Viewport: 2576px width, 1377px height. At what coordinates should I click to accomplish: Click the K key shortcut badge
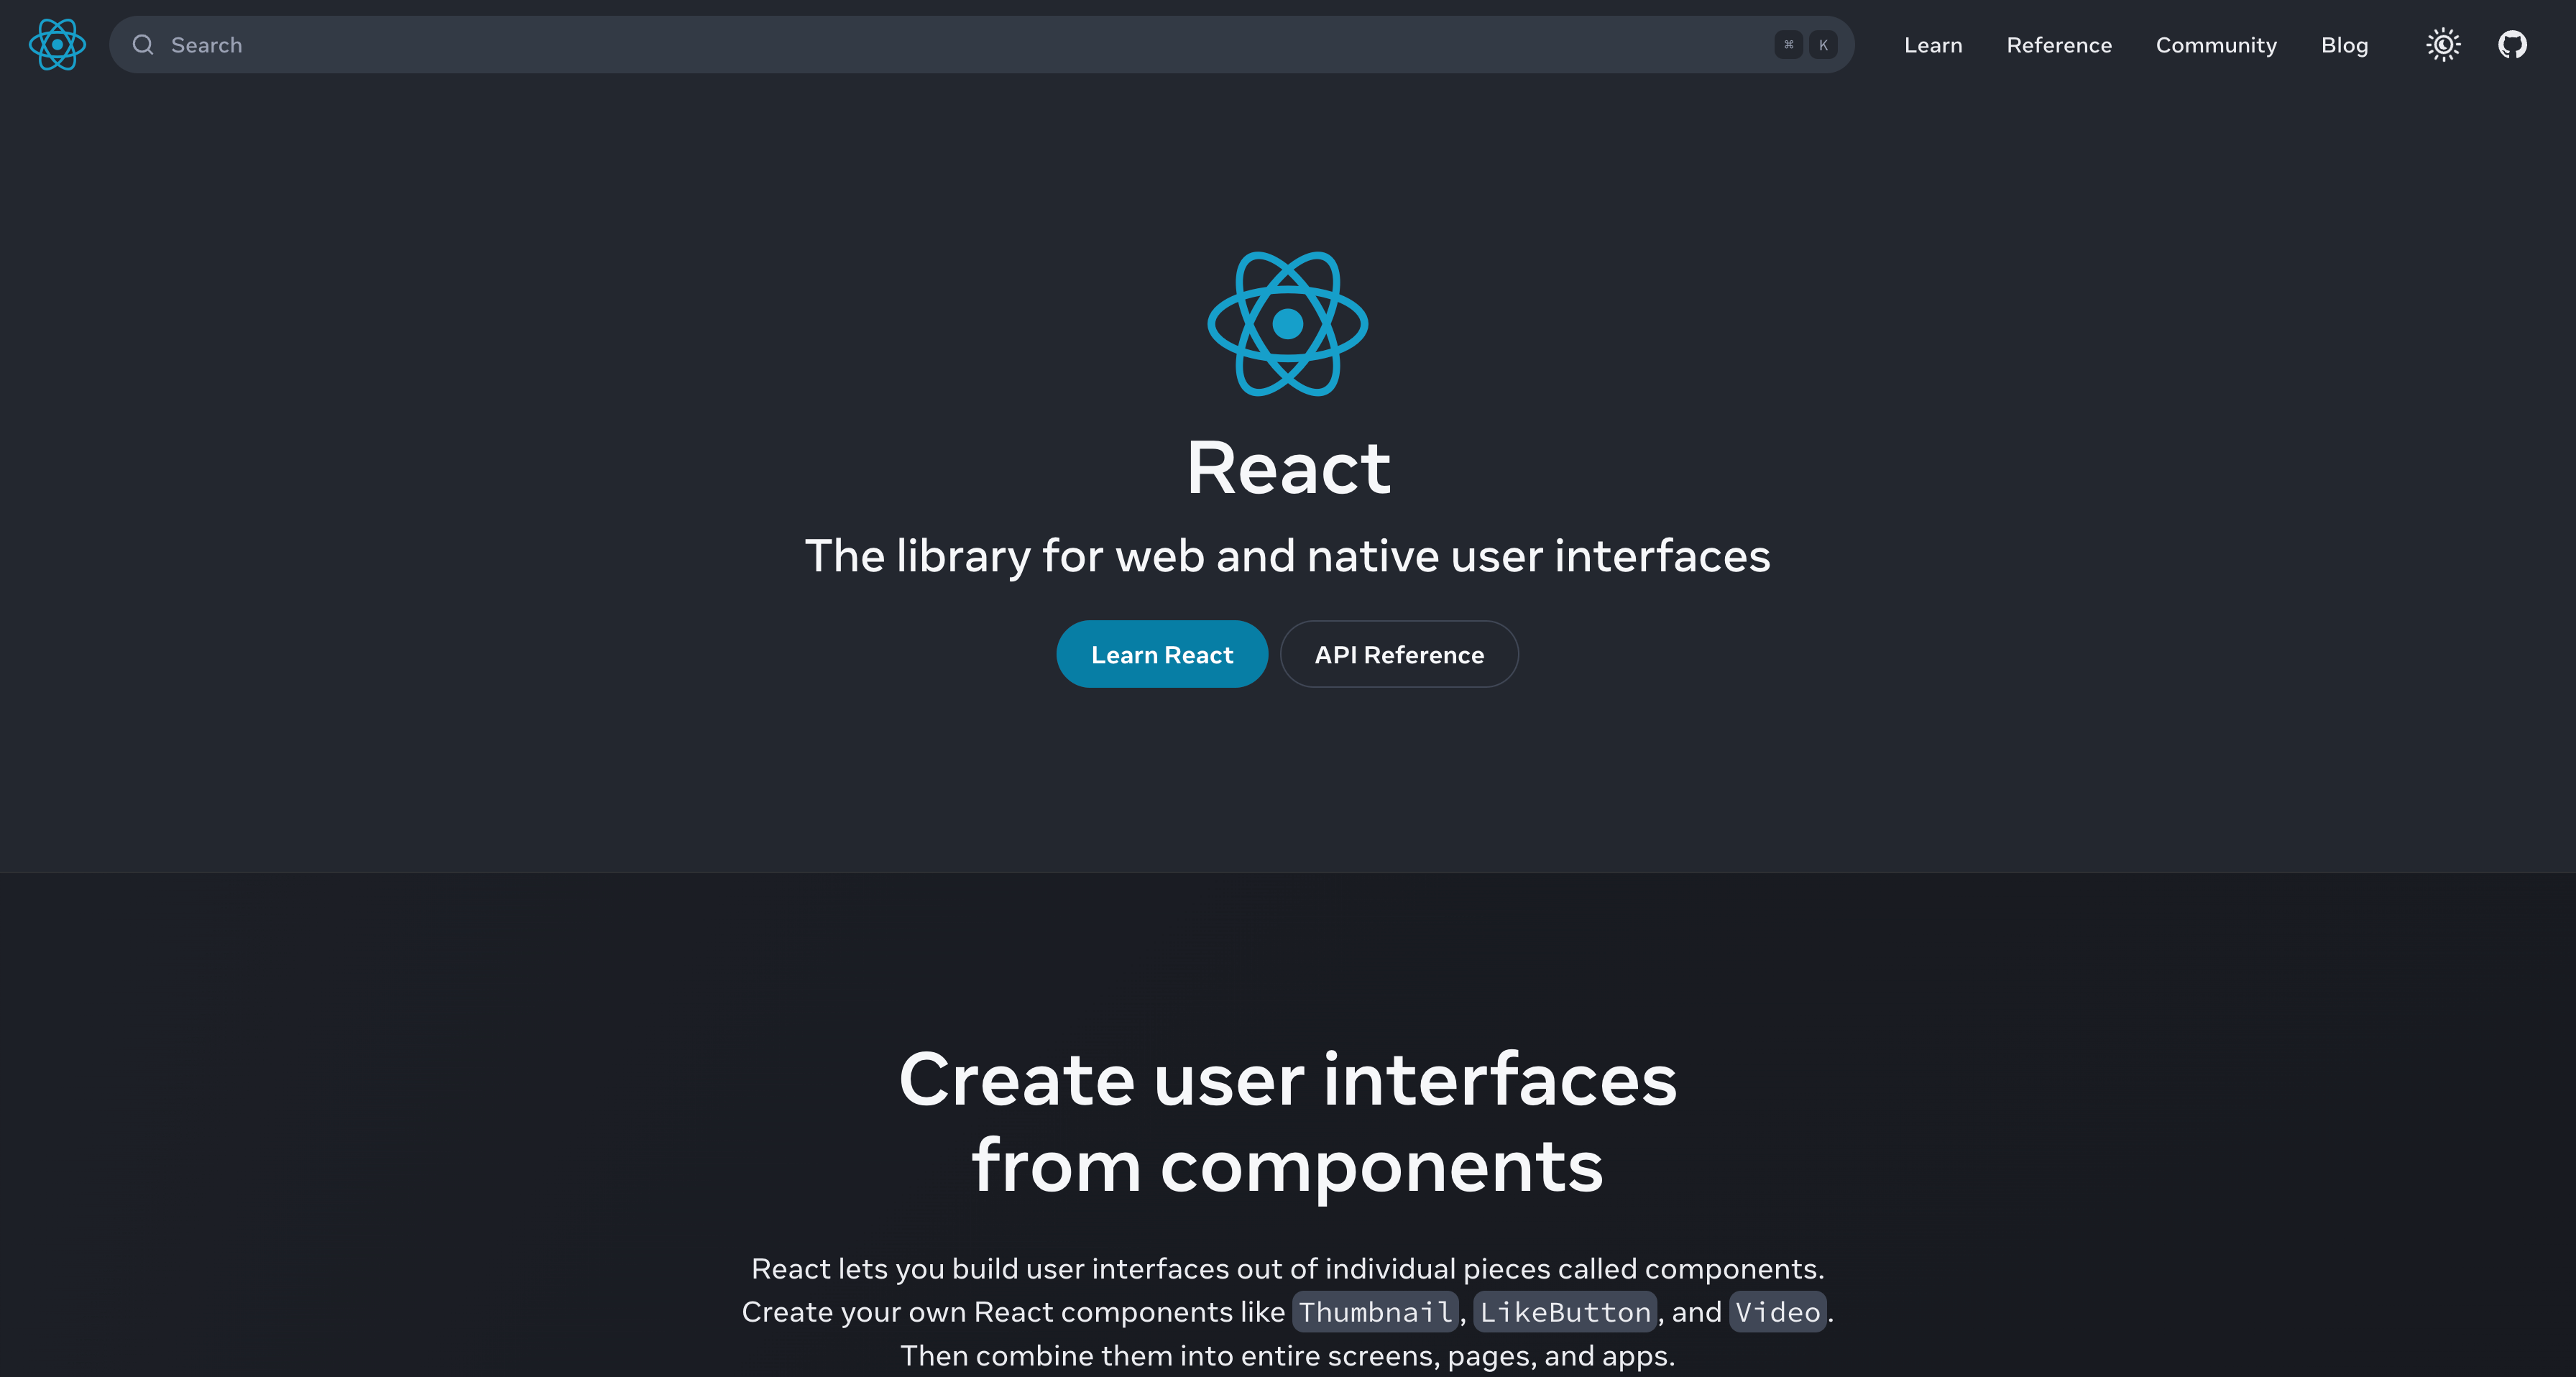tap(1823, 45)
